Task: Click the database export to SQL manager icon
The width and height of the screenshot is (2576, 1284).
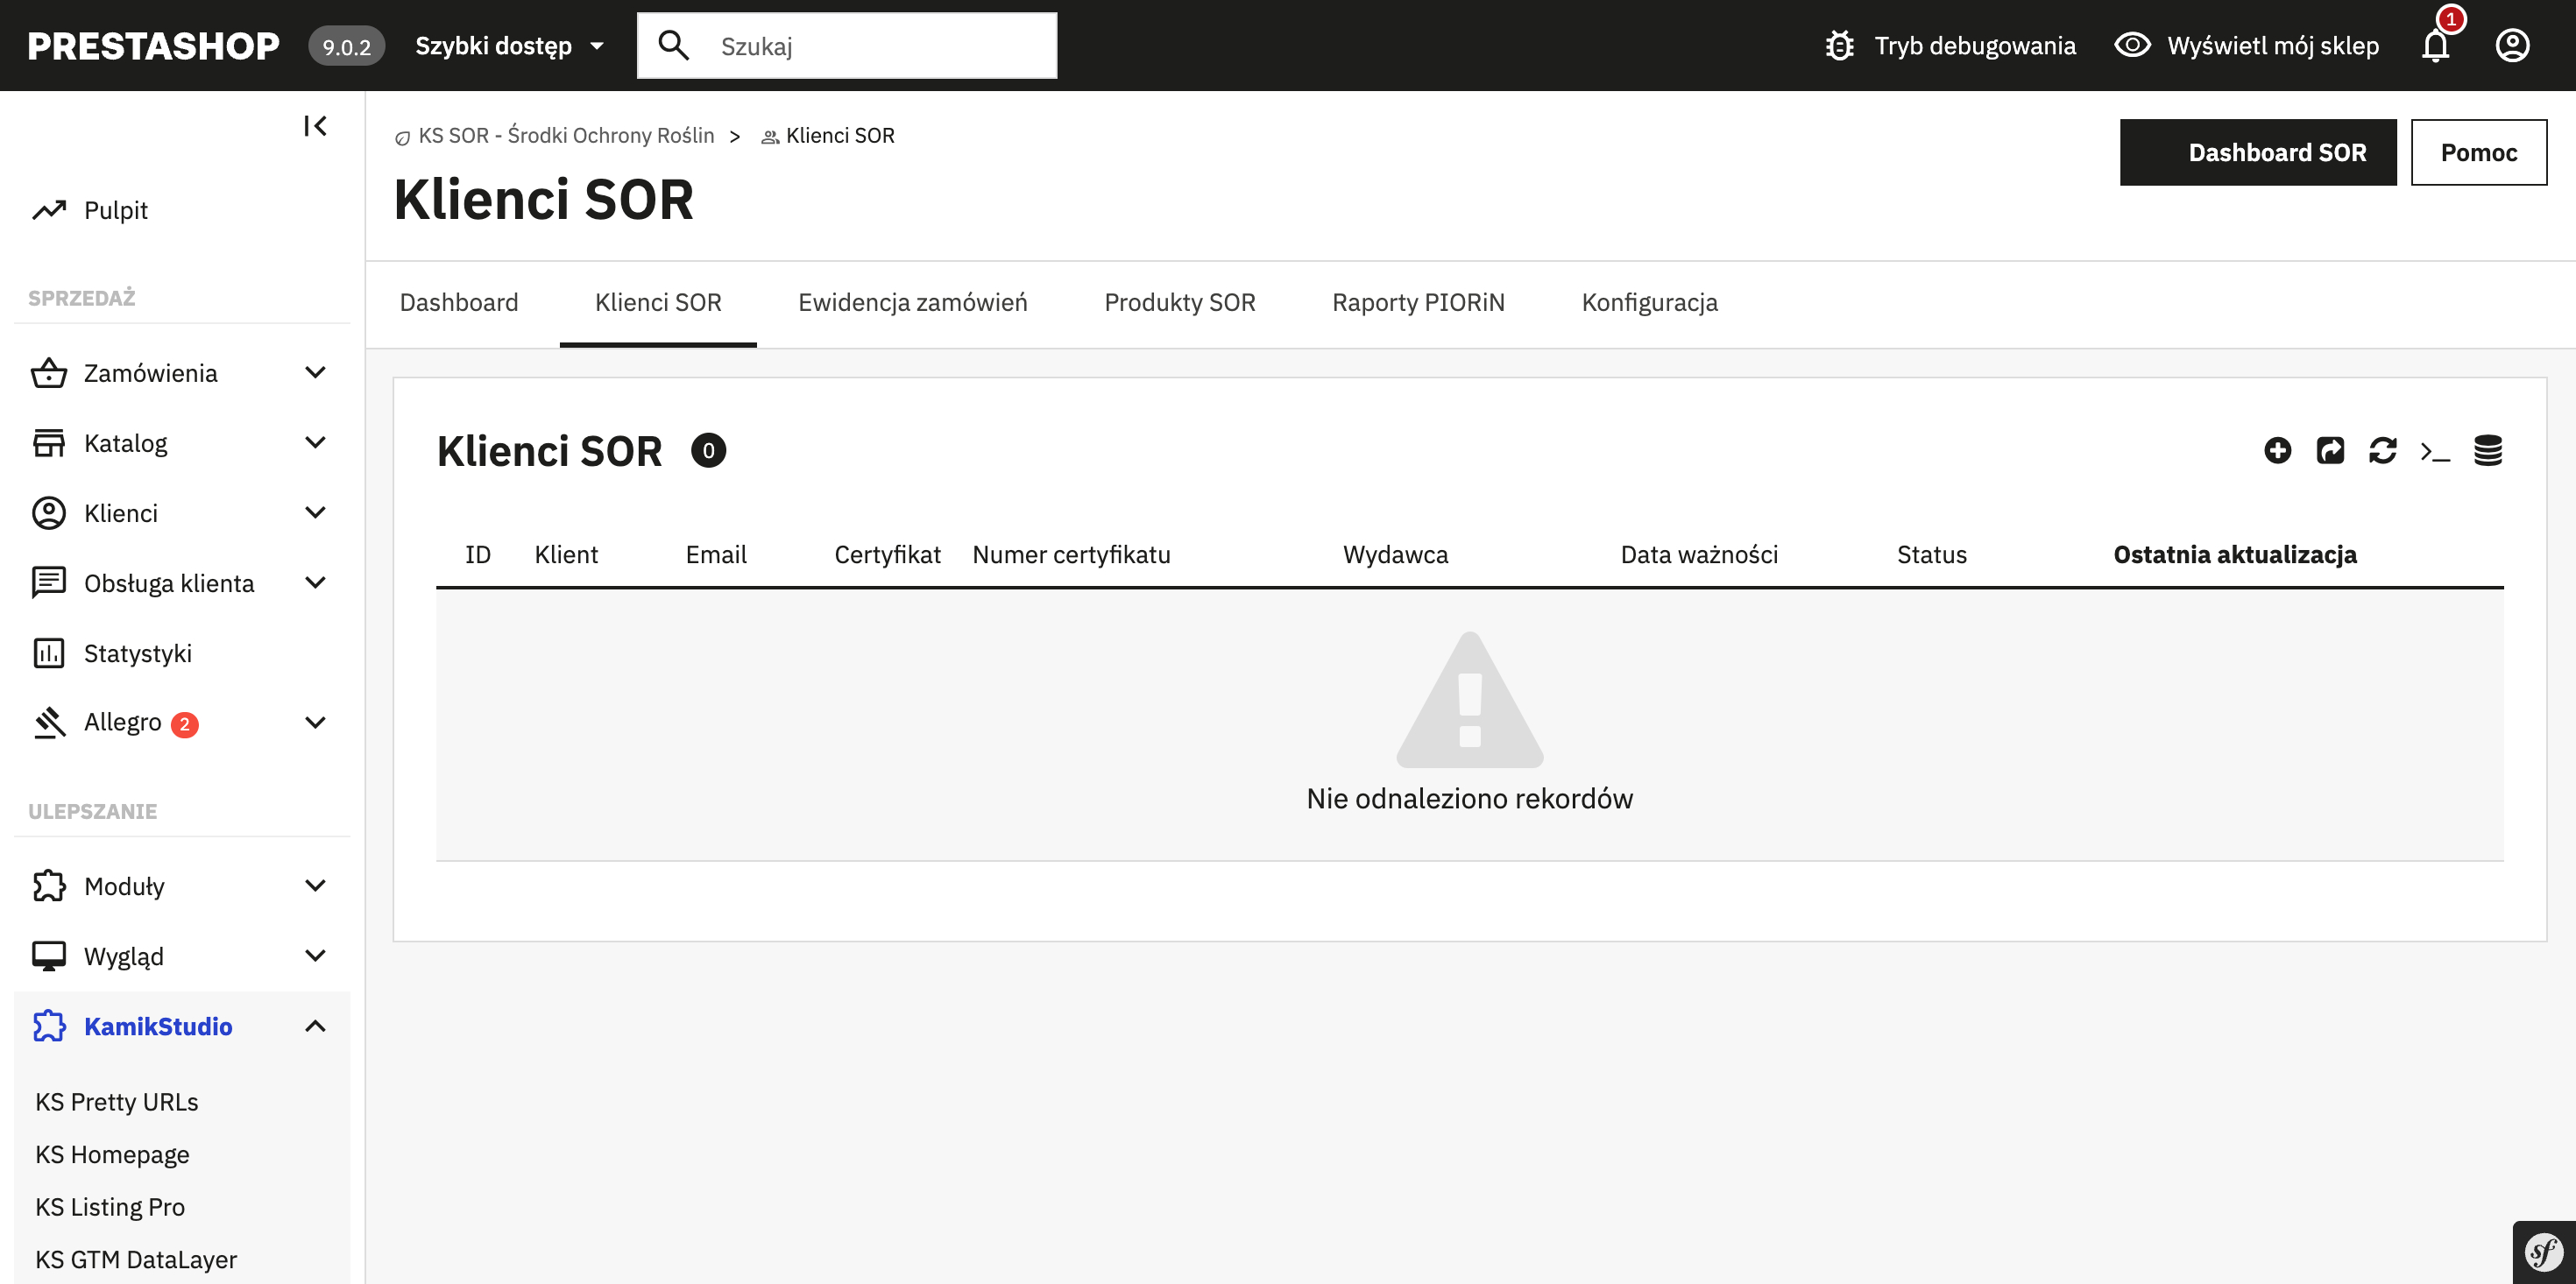Action: [x=2488, y=451]
